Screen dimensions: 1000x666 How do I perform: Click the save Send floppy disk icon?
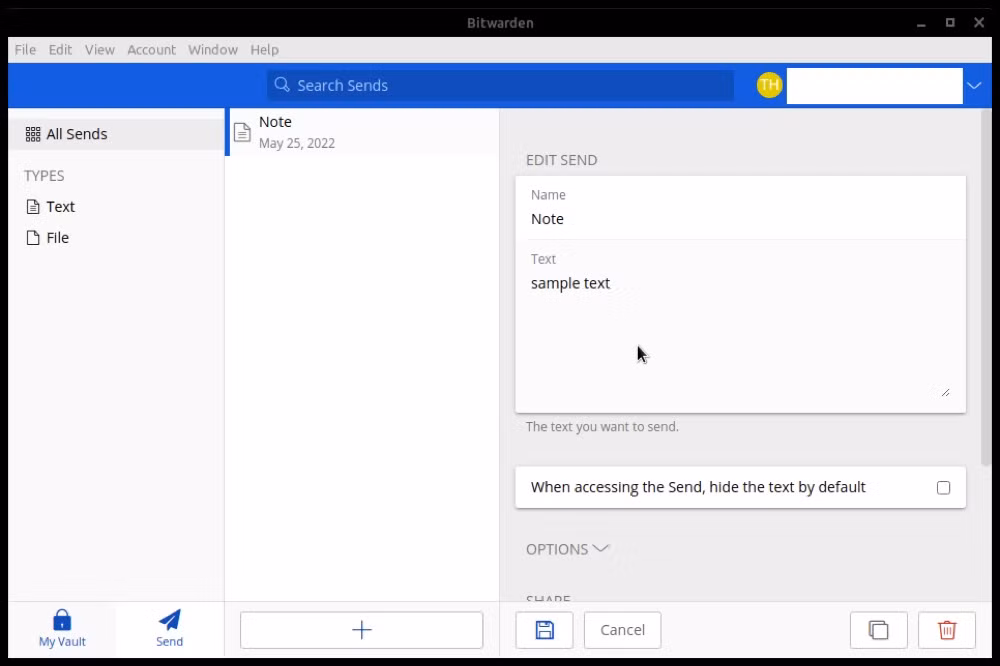click(x=544, y=630)
